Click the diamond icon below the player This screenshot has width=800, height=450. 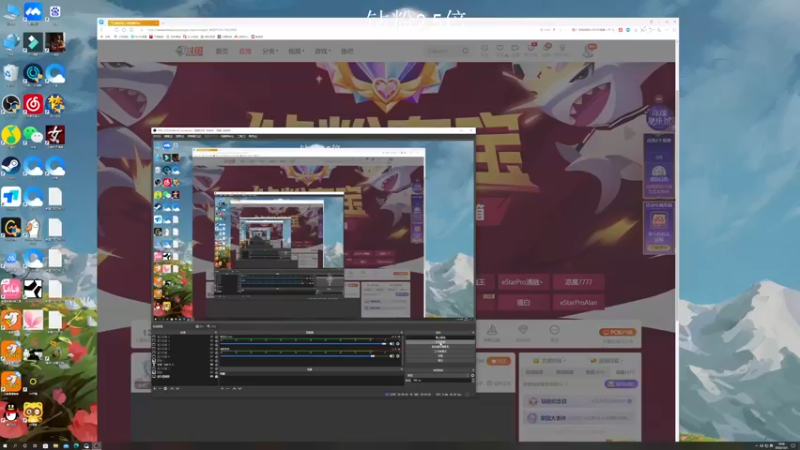coord(523,330)
